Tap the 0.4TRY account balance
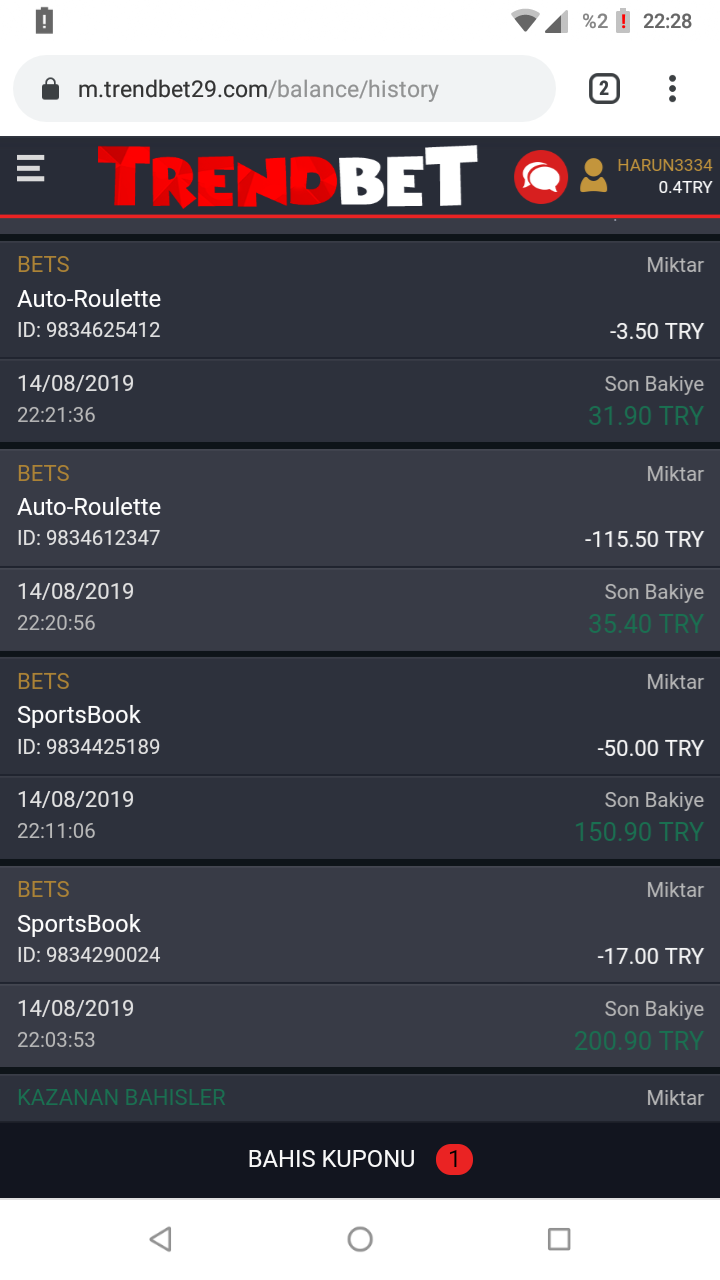Viewport: 720px width, 1280px height. click(x=685, y=187)
